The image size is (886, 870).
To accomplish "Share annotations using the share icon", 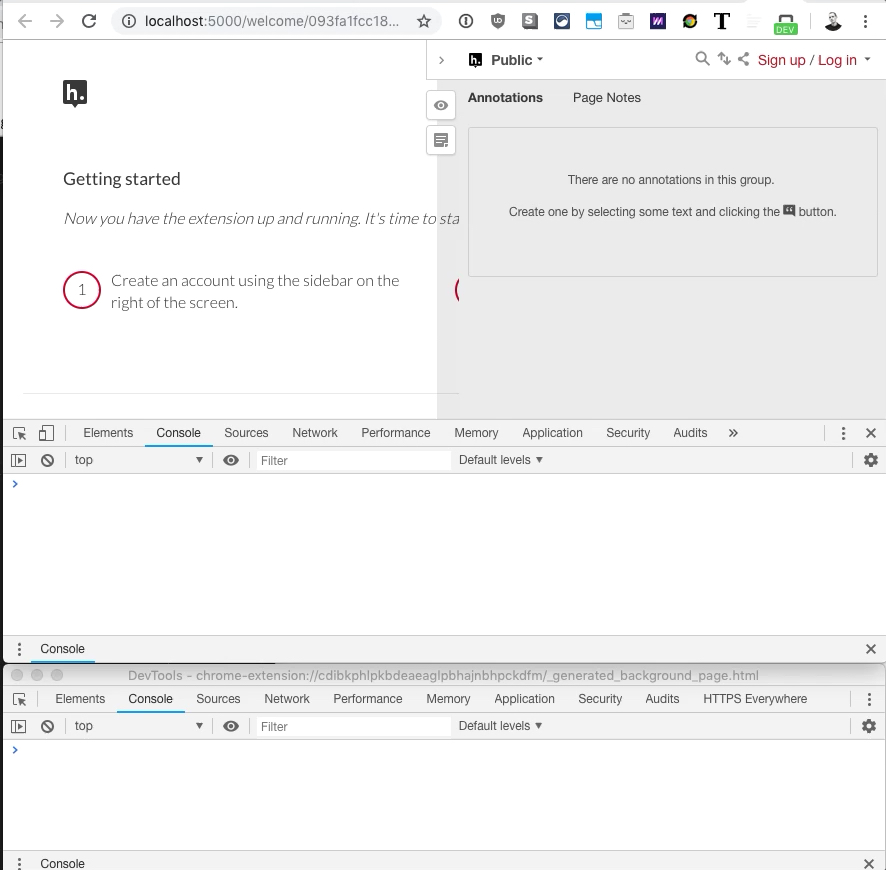I will [x=744, y=59].
